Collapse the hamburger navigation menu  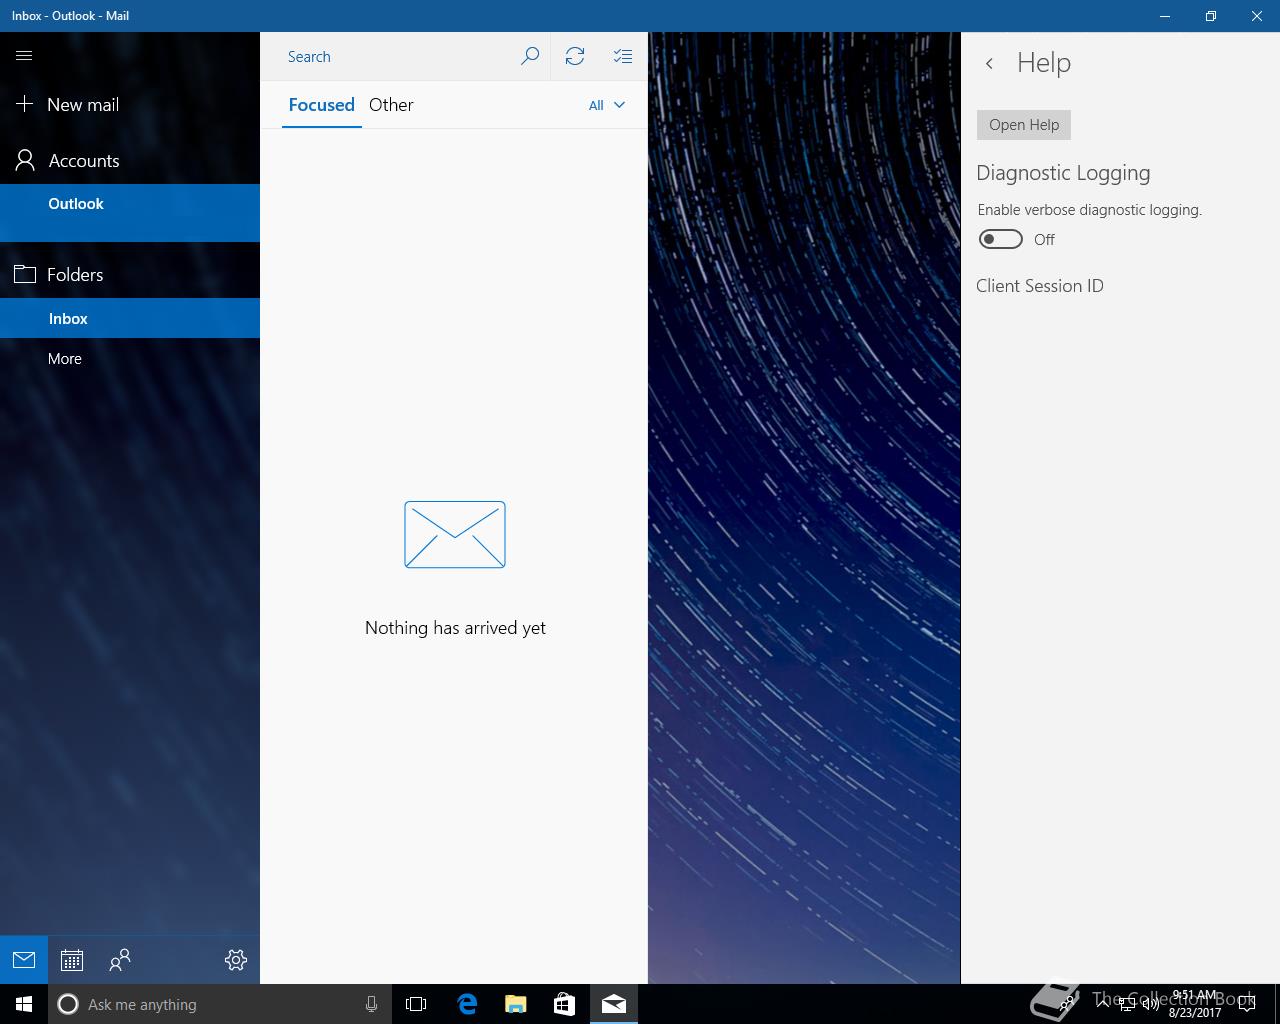(24, 56)
